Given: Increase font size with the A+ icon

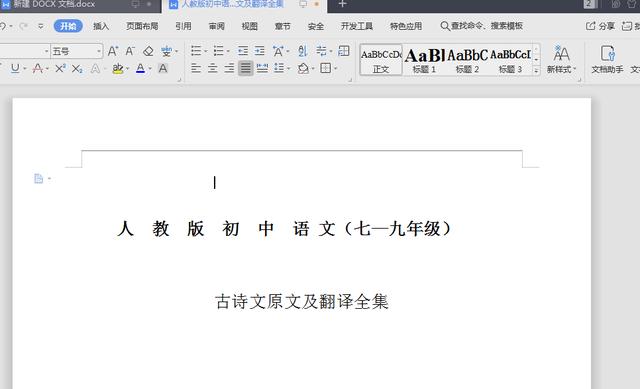Looking at the screenshot, I should pyautogui.click(x=113, y=51).
